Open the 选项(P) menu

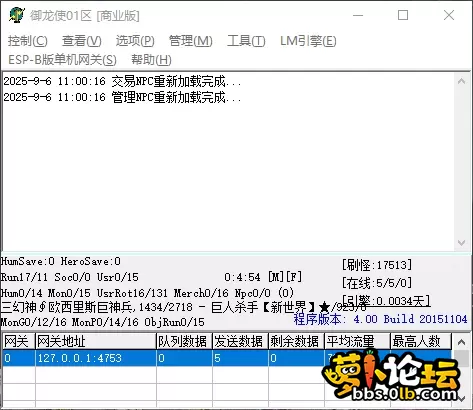click(135, 41)
